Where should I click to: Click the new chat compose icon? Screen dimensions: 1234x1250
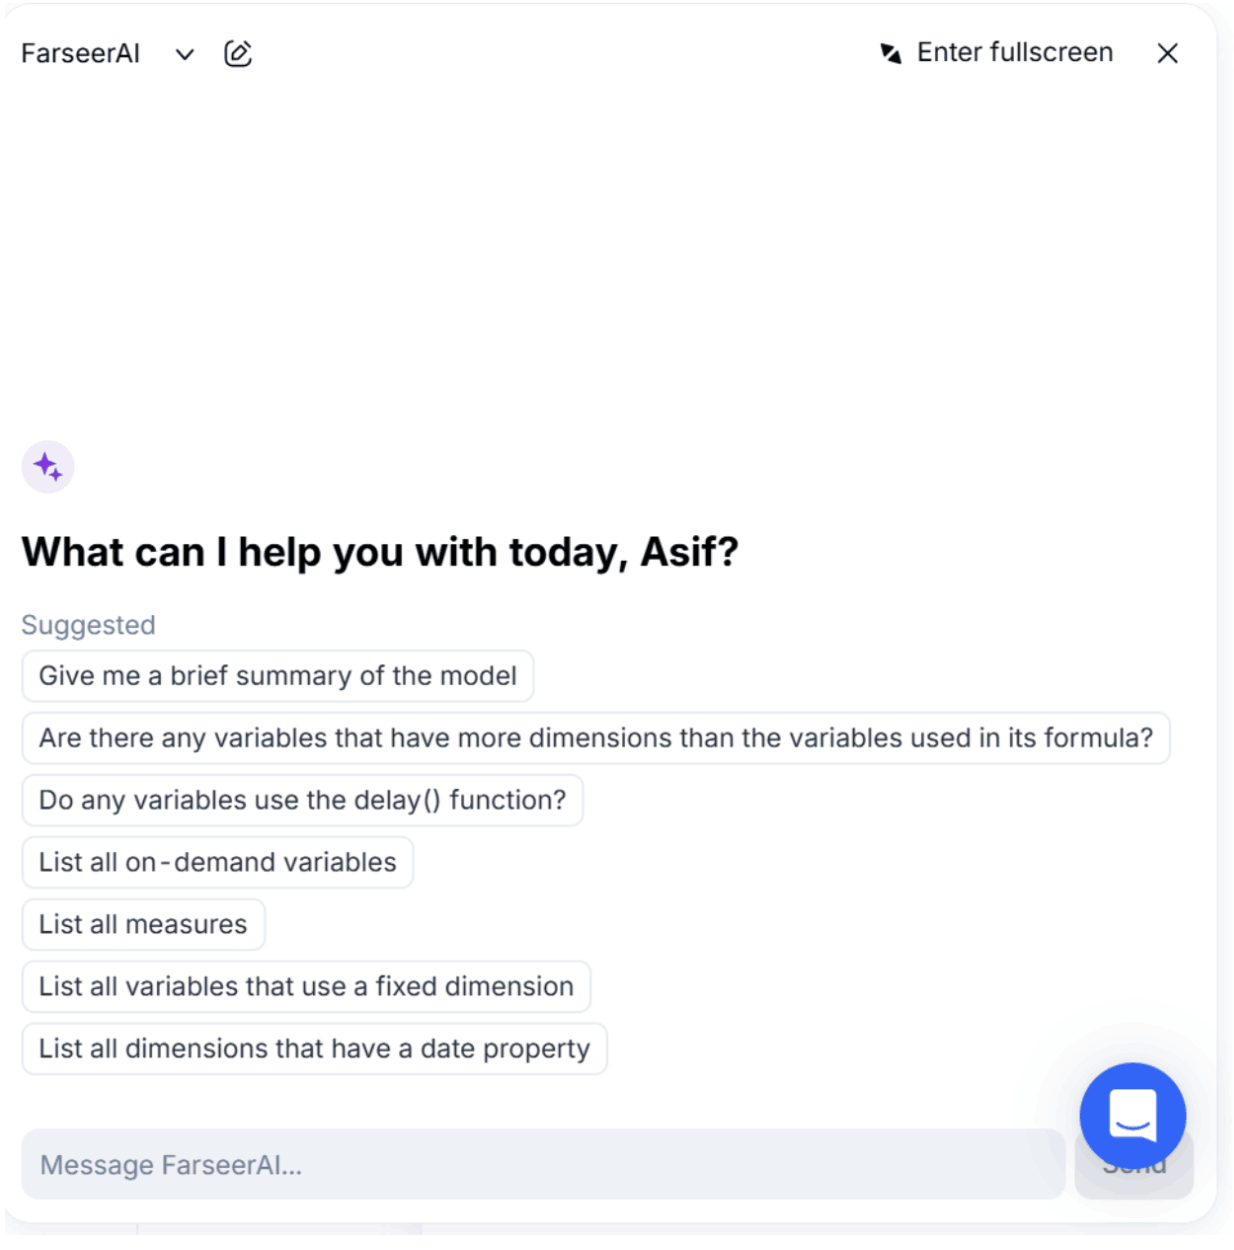coord(238,54)
